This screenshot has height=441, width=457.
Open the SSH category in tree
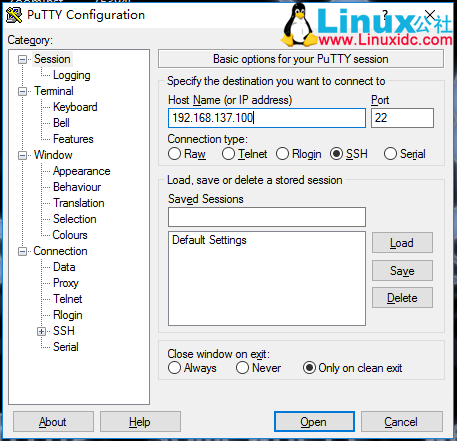[64, 331]
